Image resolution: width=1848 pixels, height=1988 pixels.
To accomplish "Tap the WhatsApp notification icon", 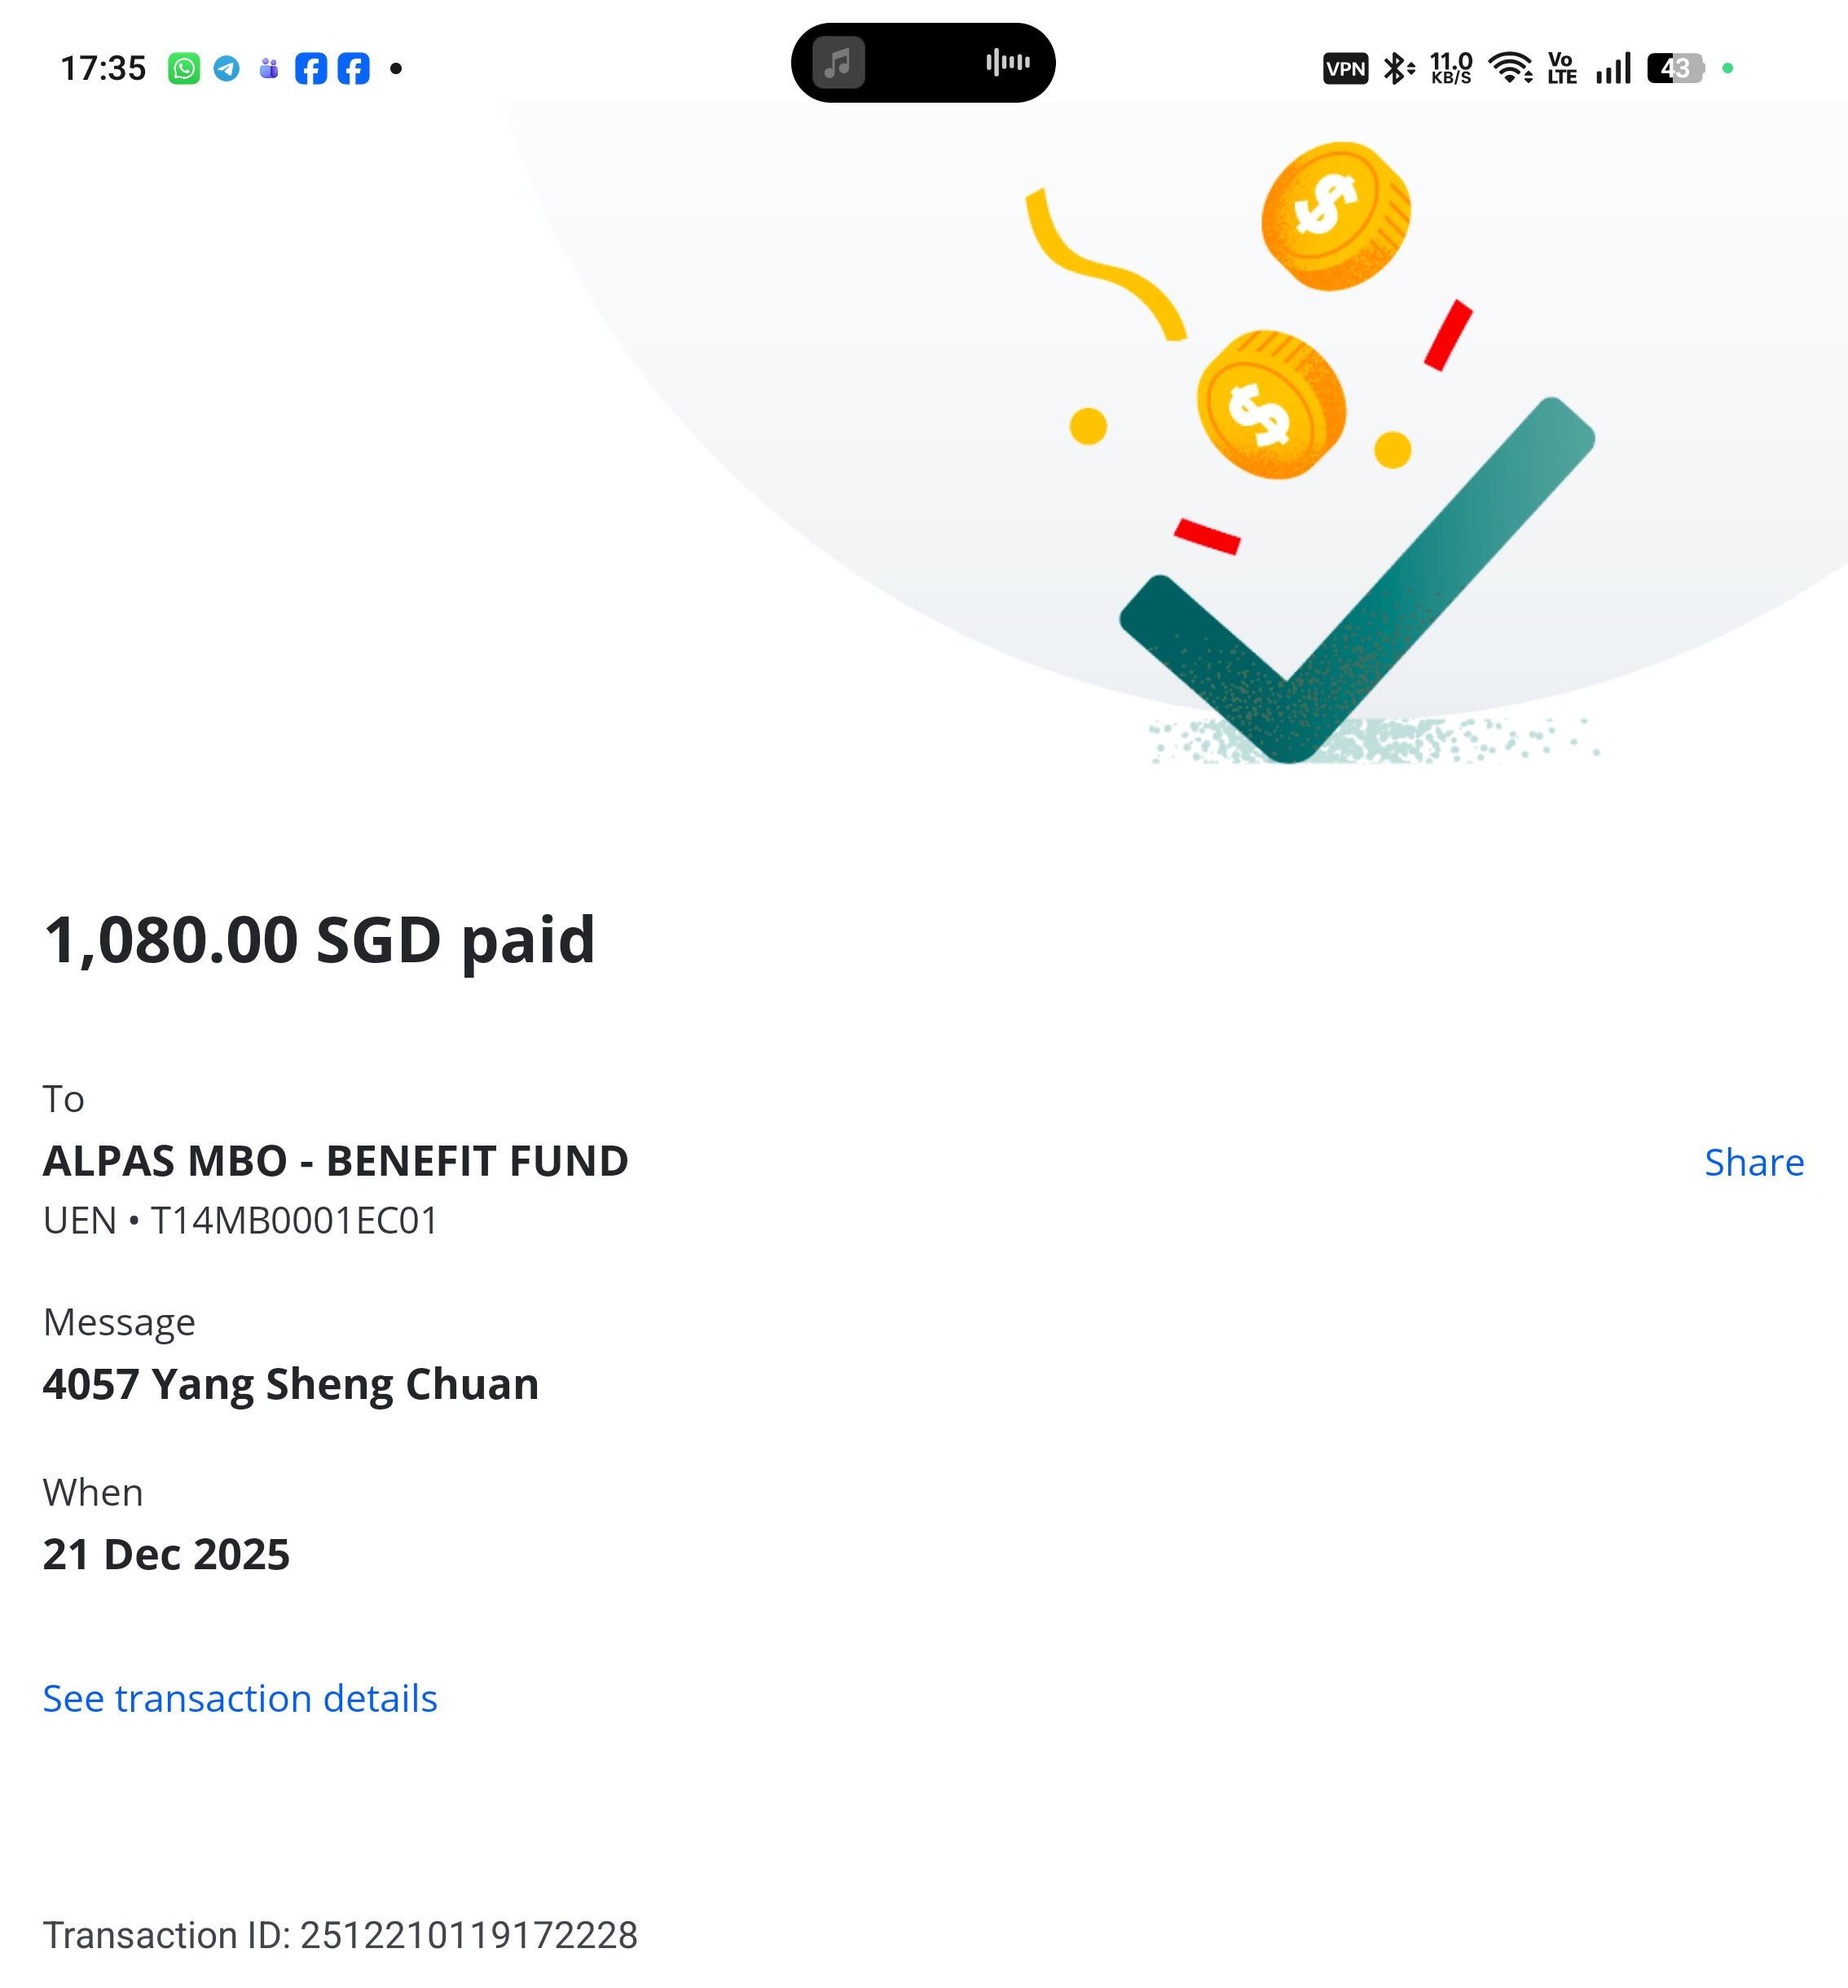I will pos(184,68).
